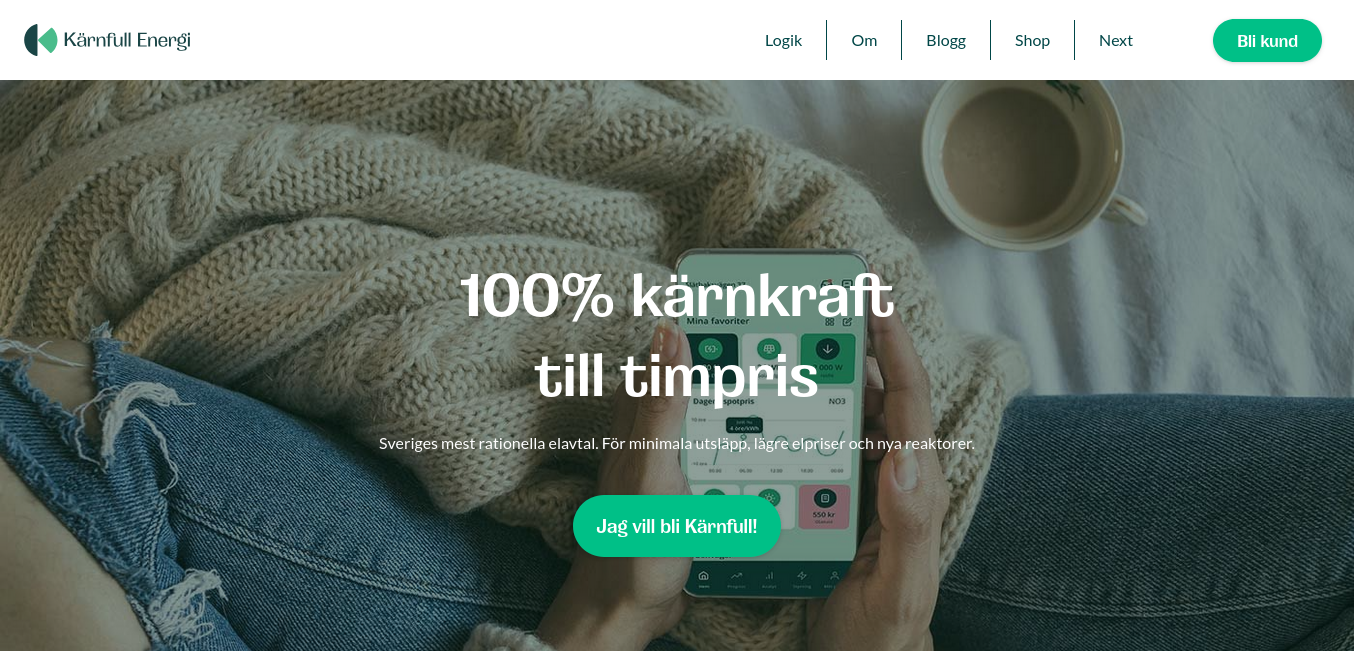Click the Sveriges mest rationella elavtal subtitle
Image resolution: width=1366 pixels, height=651 pixels.
pos(677,443)
